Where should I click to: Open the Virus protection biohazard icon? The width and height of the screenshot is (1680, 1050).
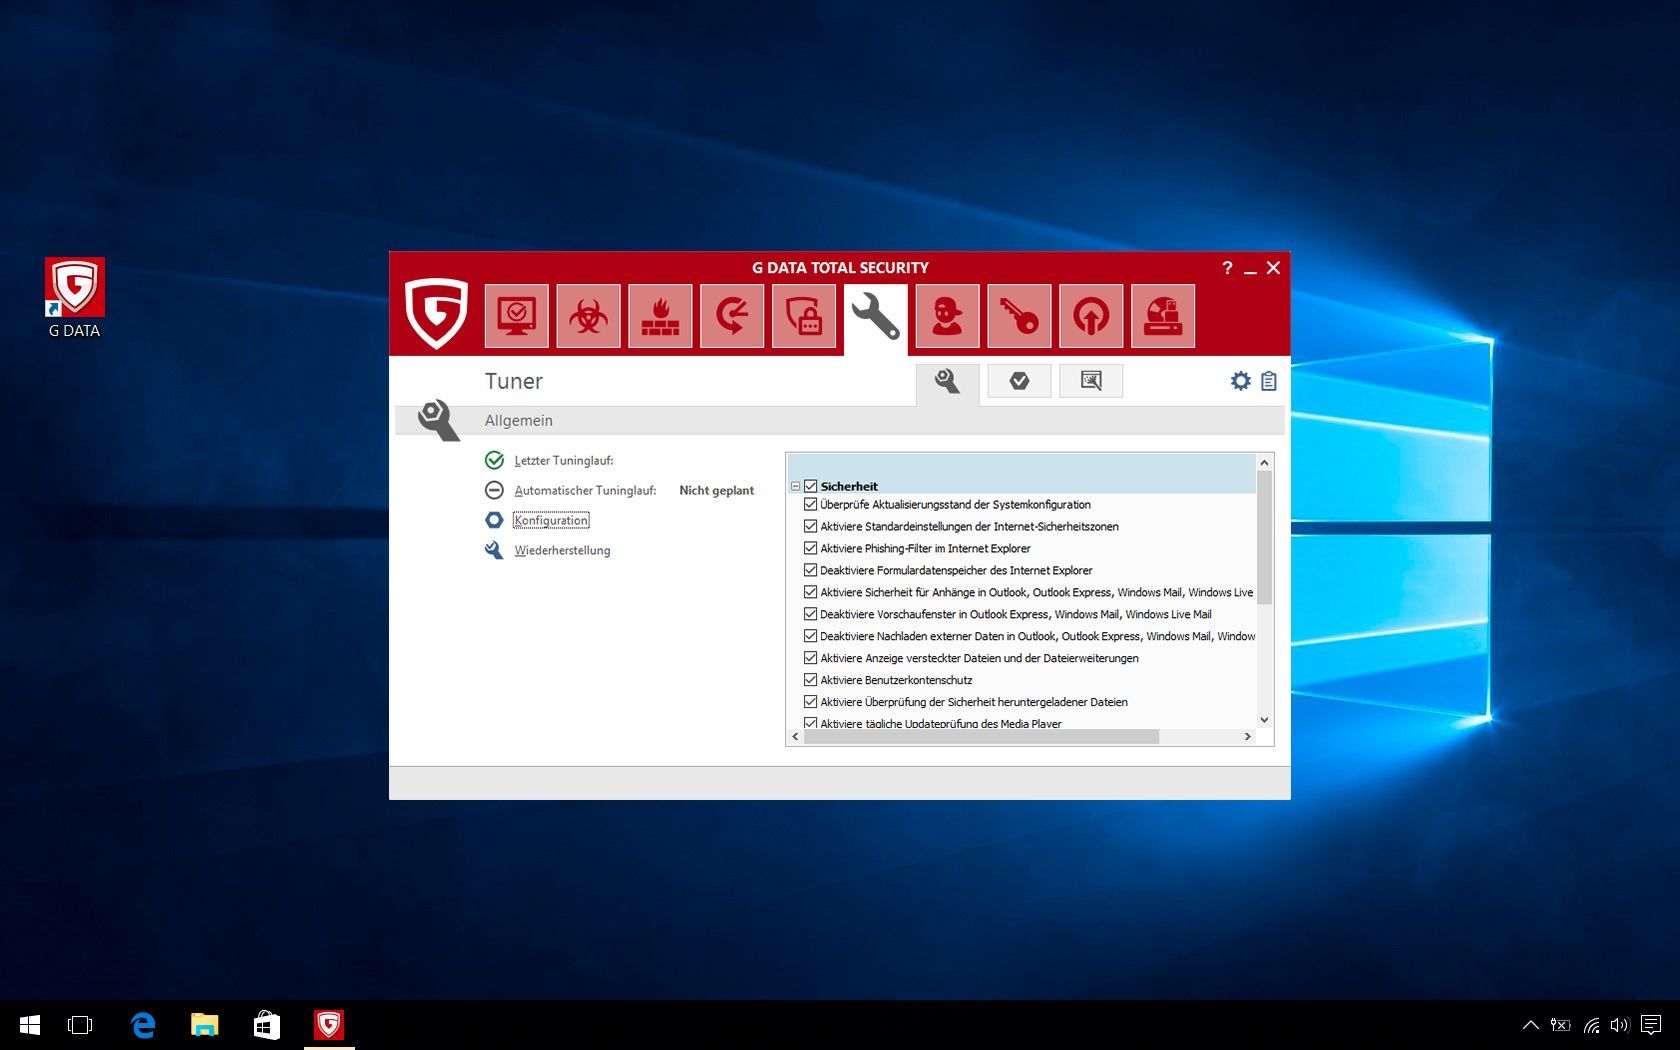tap(588, 316)
